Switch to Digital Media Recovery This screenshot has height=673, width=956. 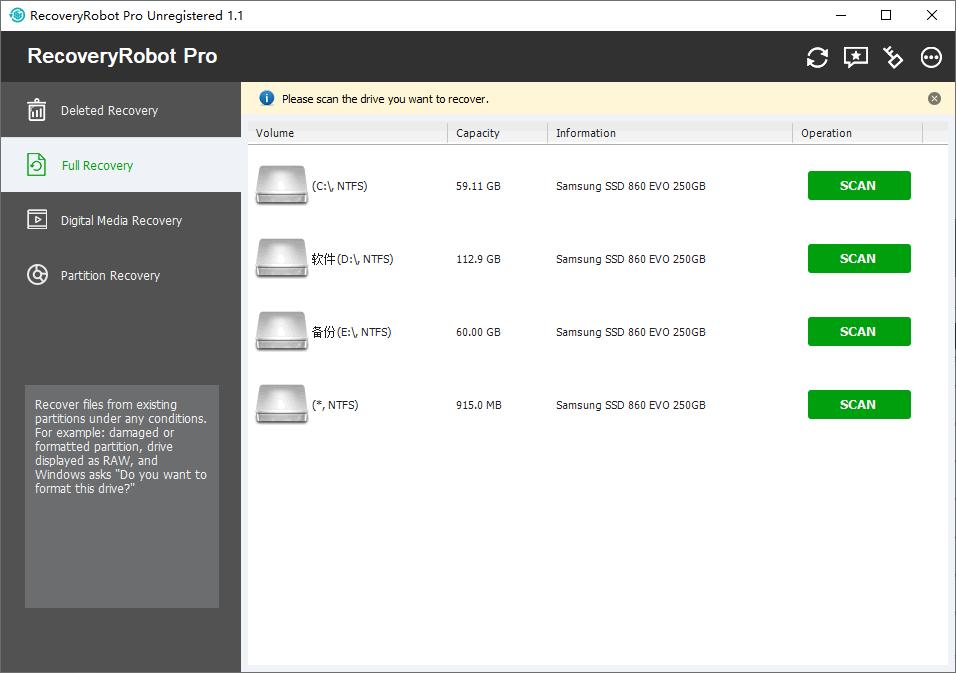click(121, 221)
